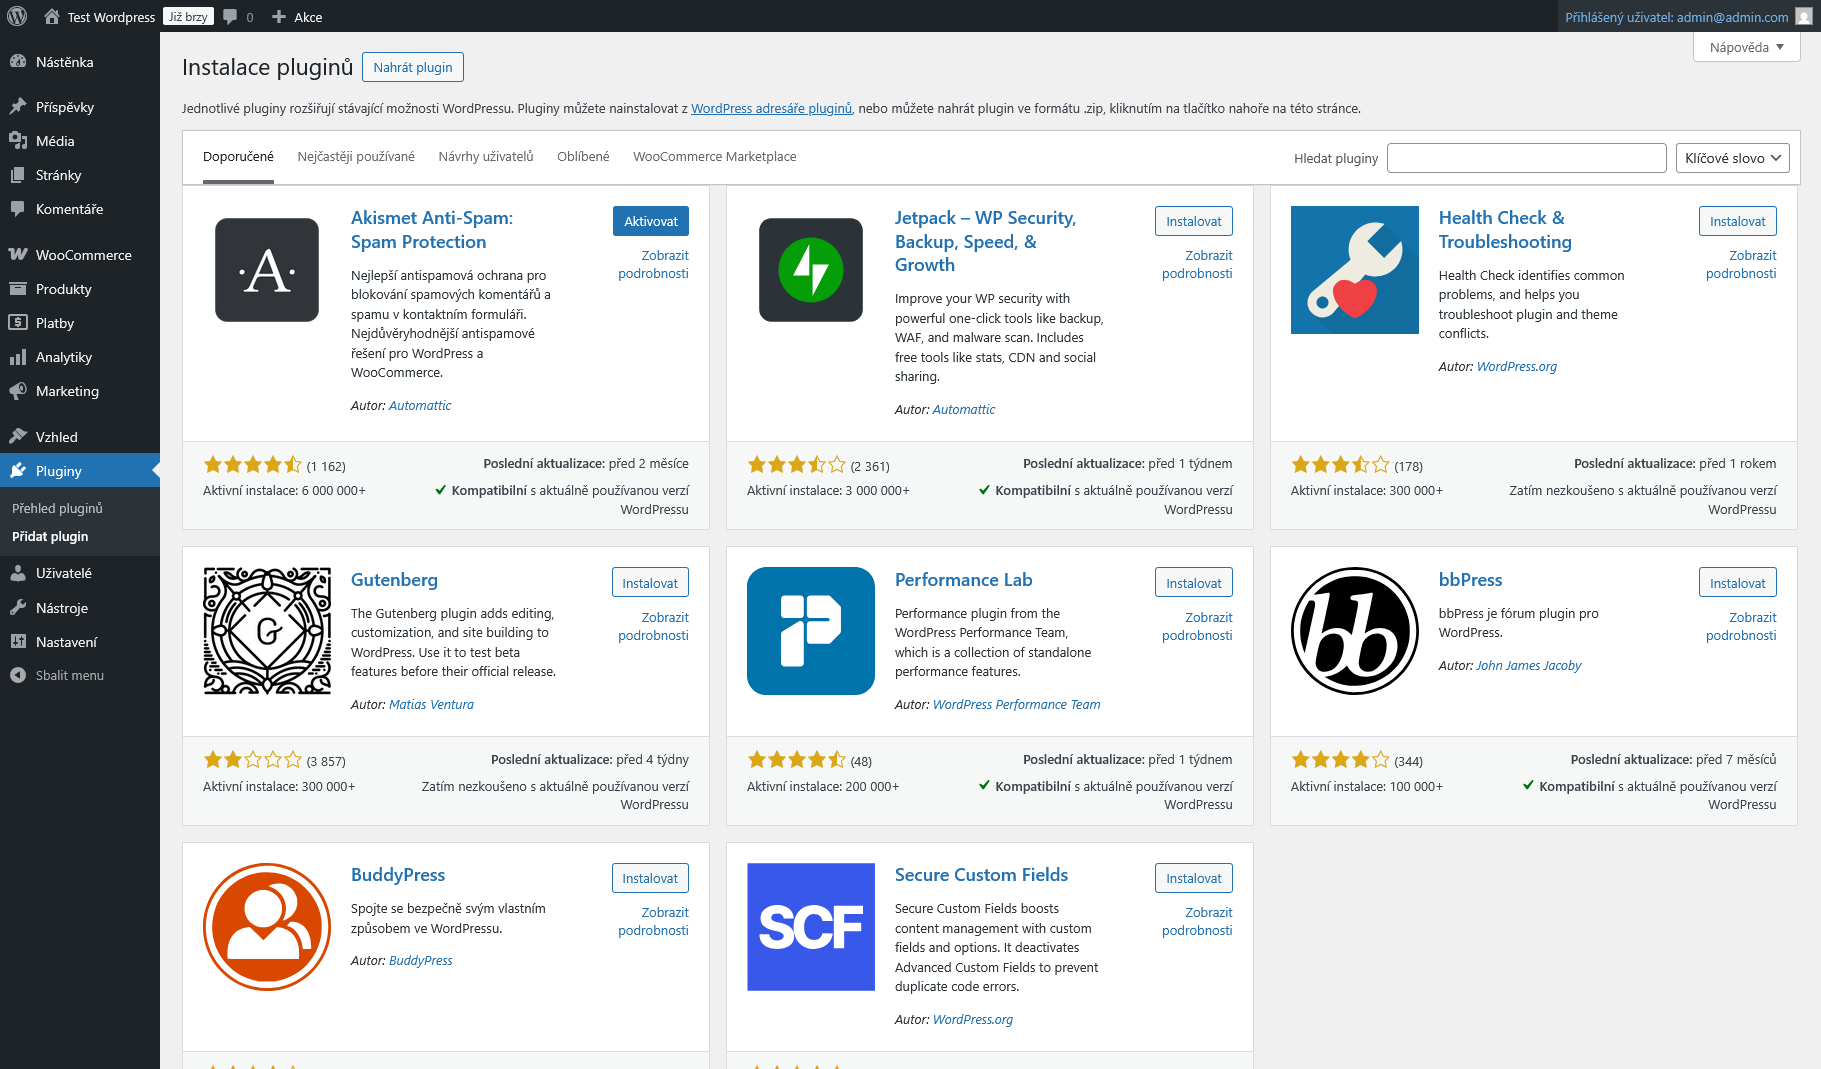This screenshot has height=1069, width=1821.
Task: Click the Nahrát plugin button
Action: (412, 67)
